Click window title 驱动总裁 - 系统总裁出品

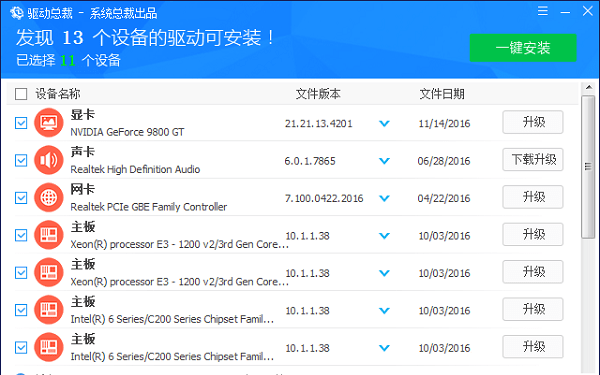92,13
